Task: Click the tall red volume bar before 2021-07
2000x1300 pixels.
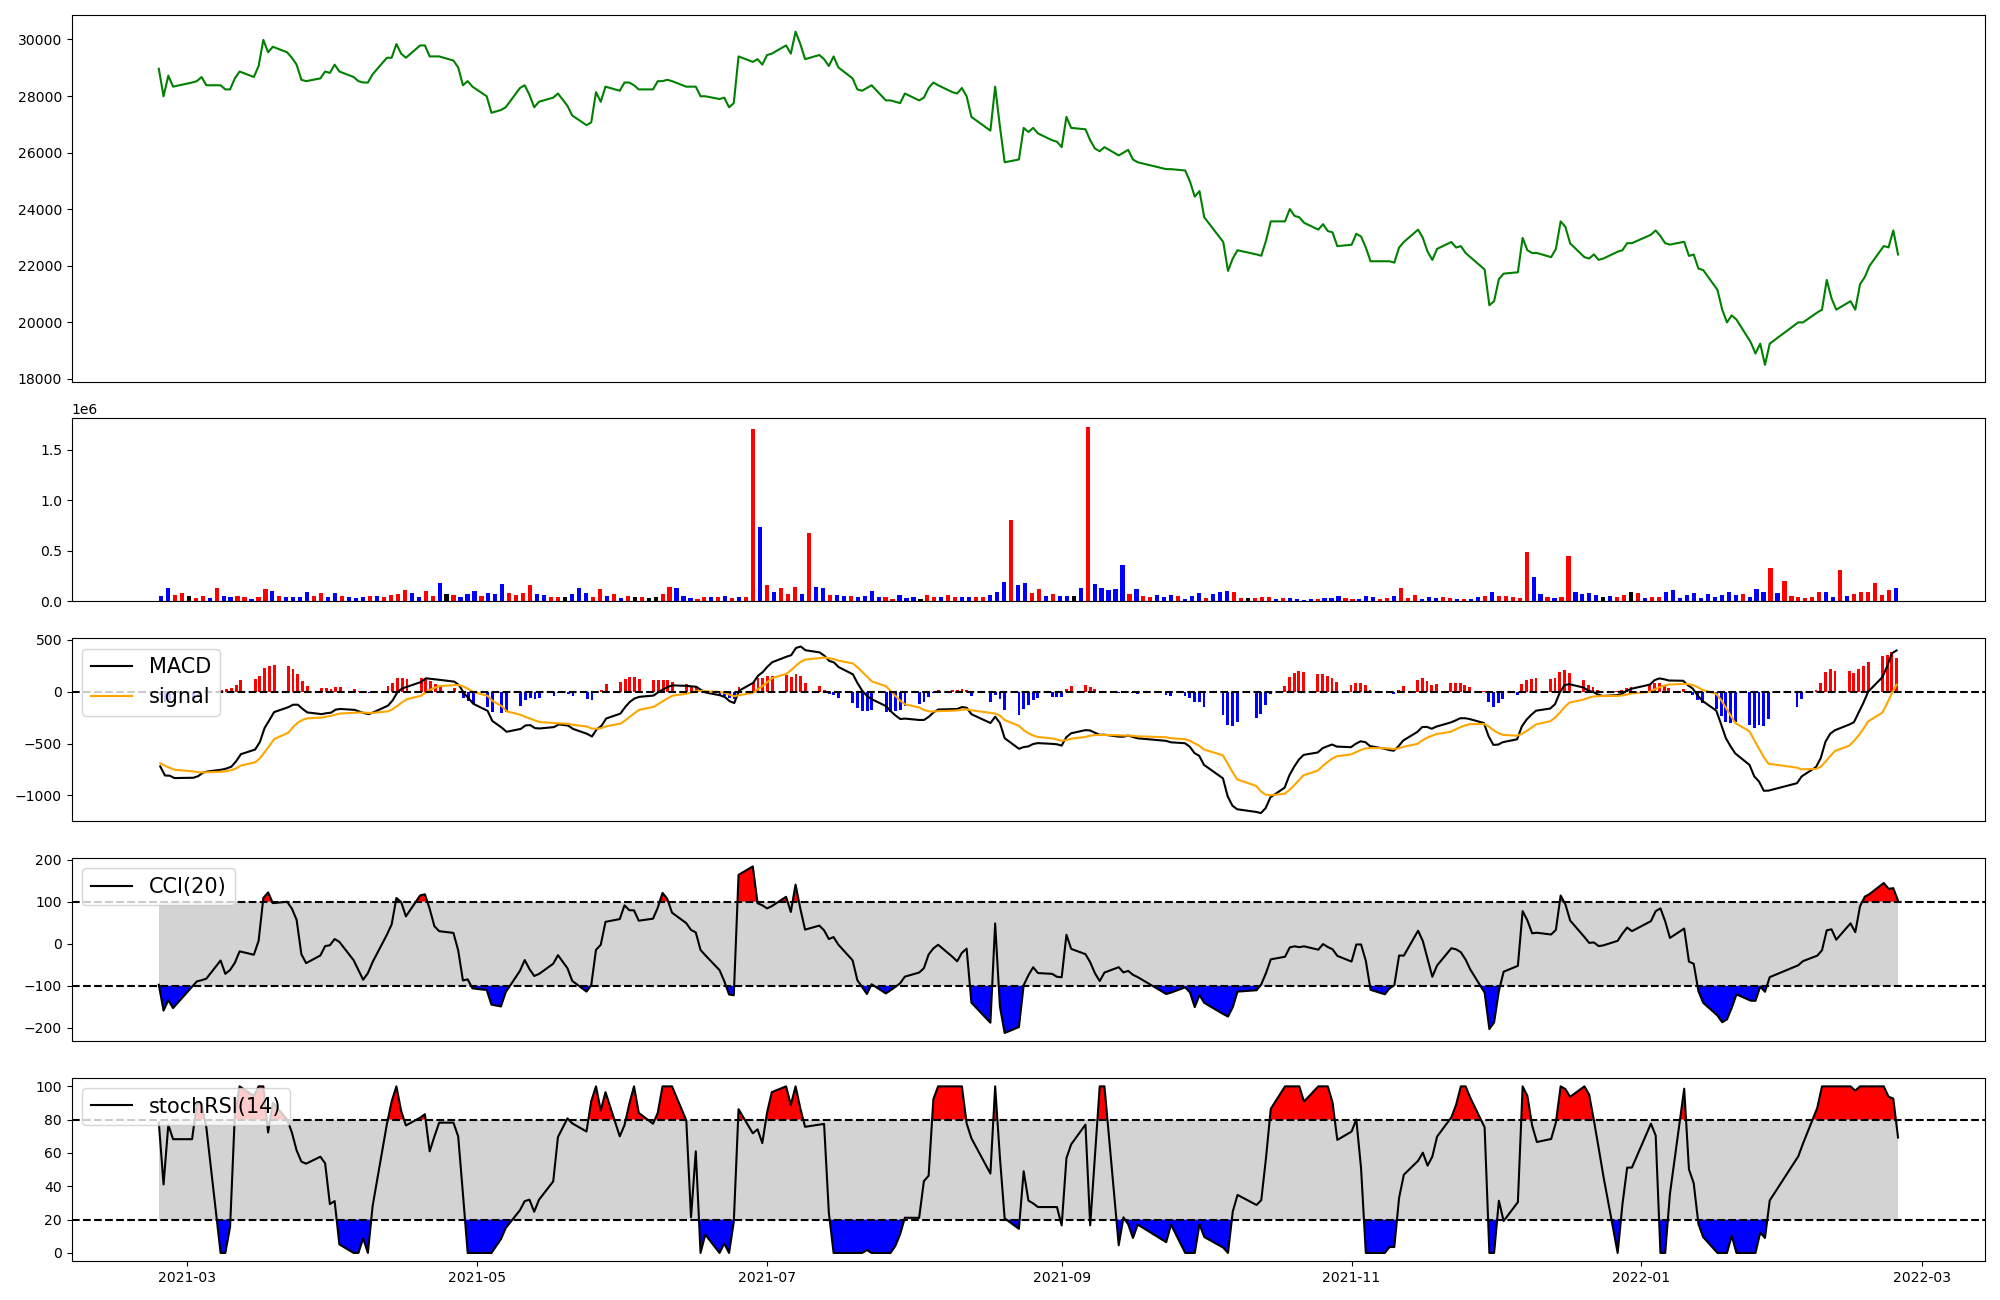Action: (753, 515)
